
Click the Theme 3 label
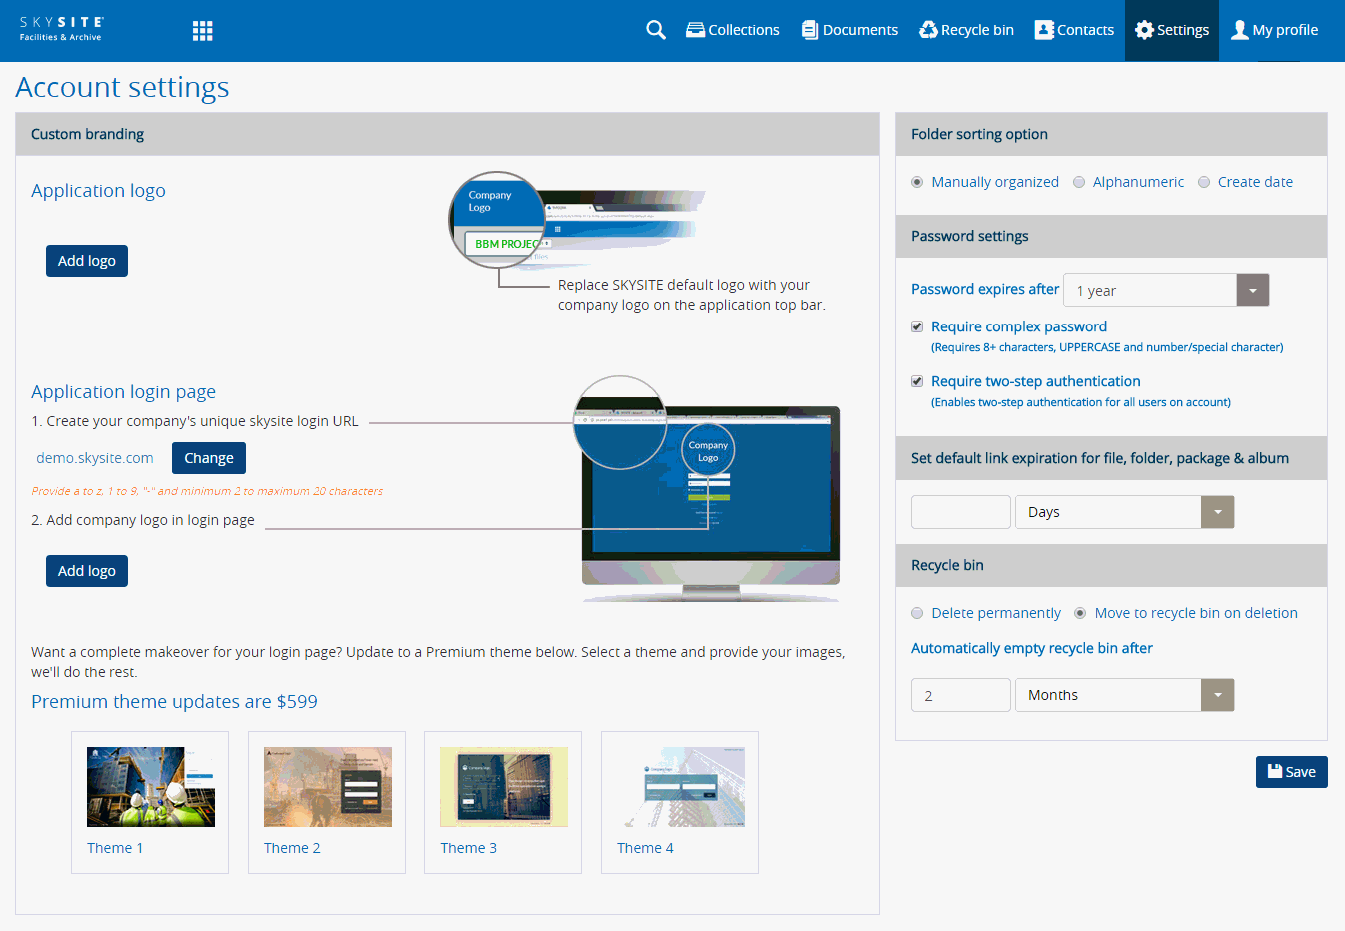(468, 848)
